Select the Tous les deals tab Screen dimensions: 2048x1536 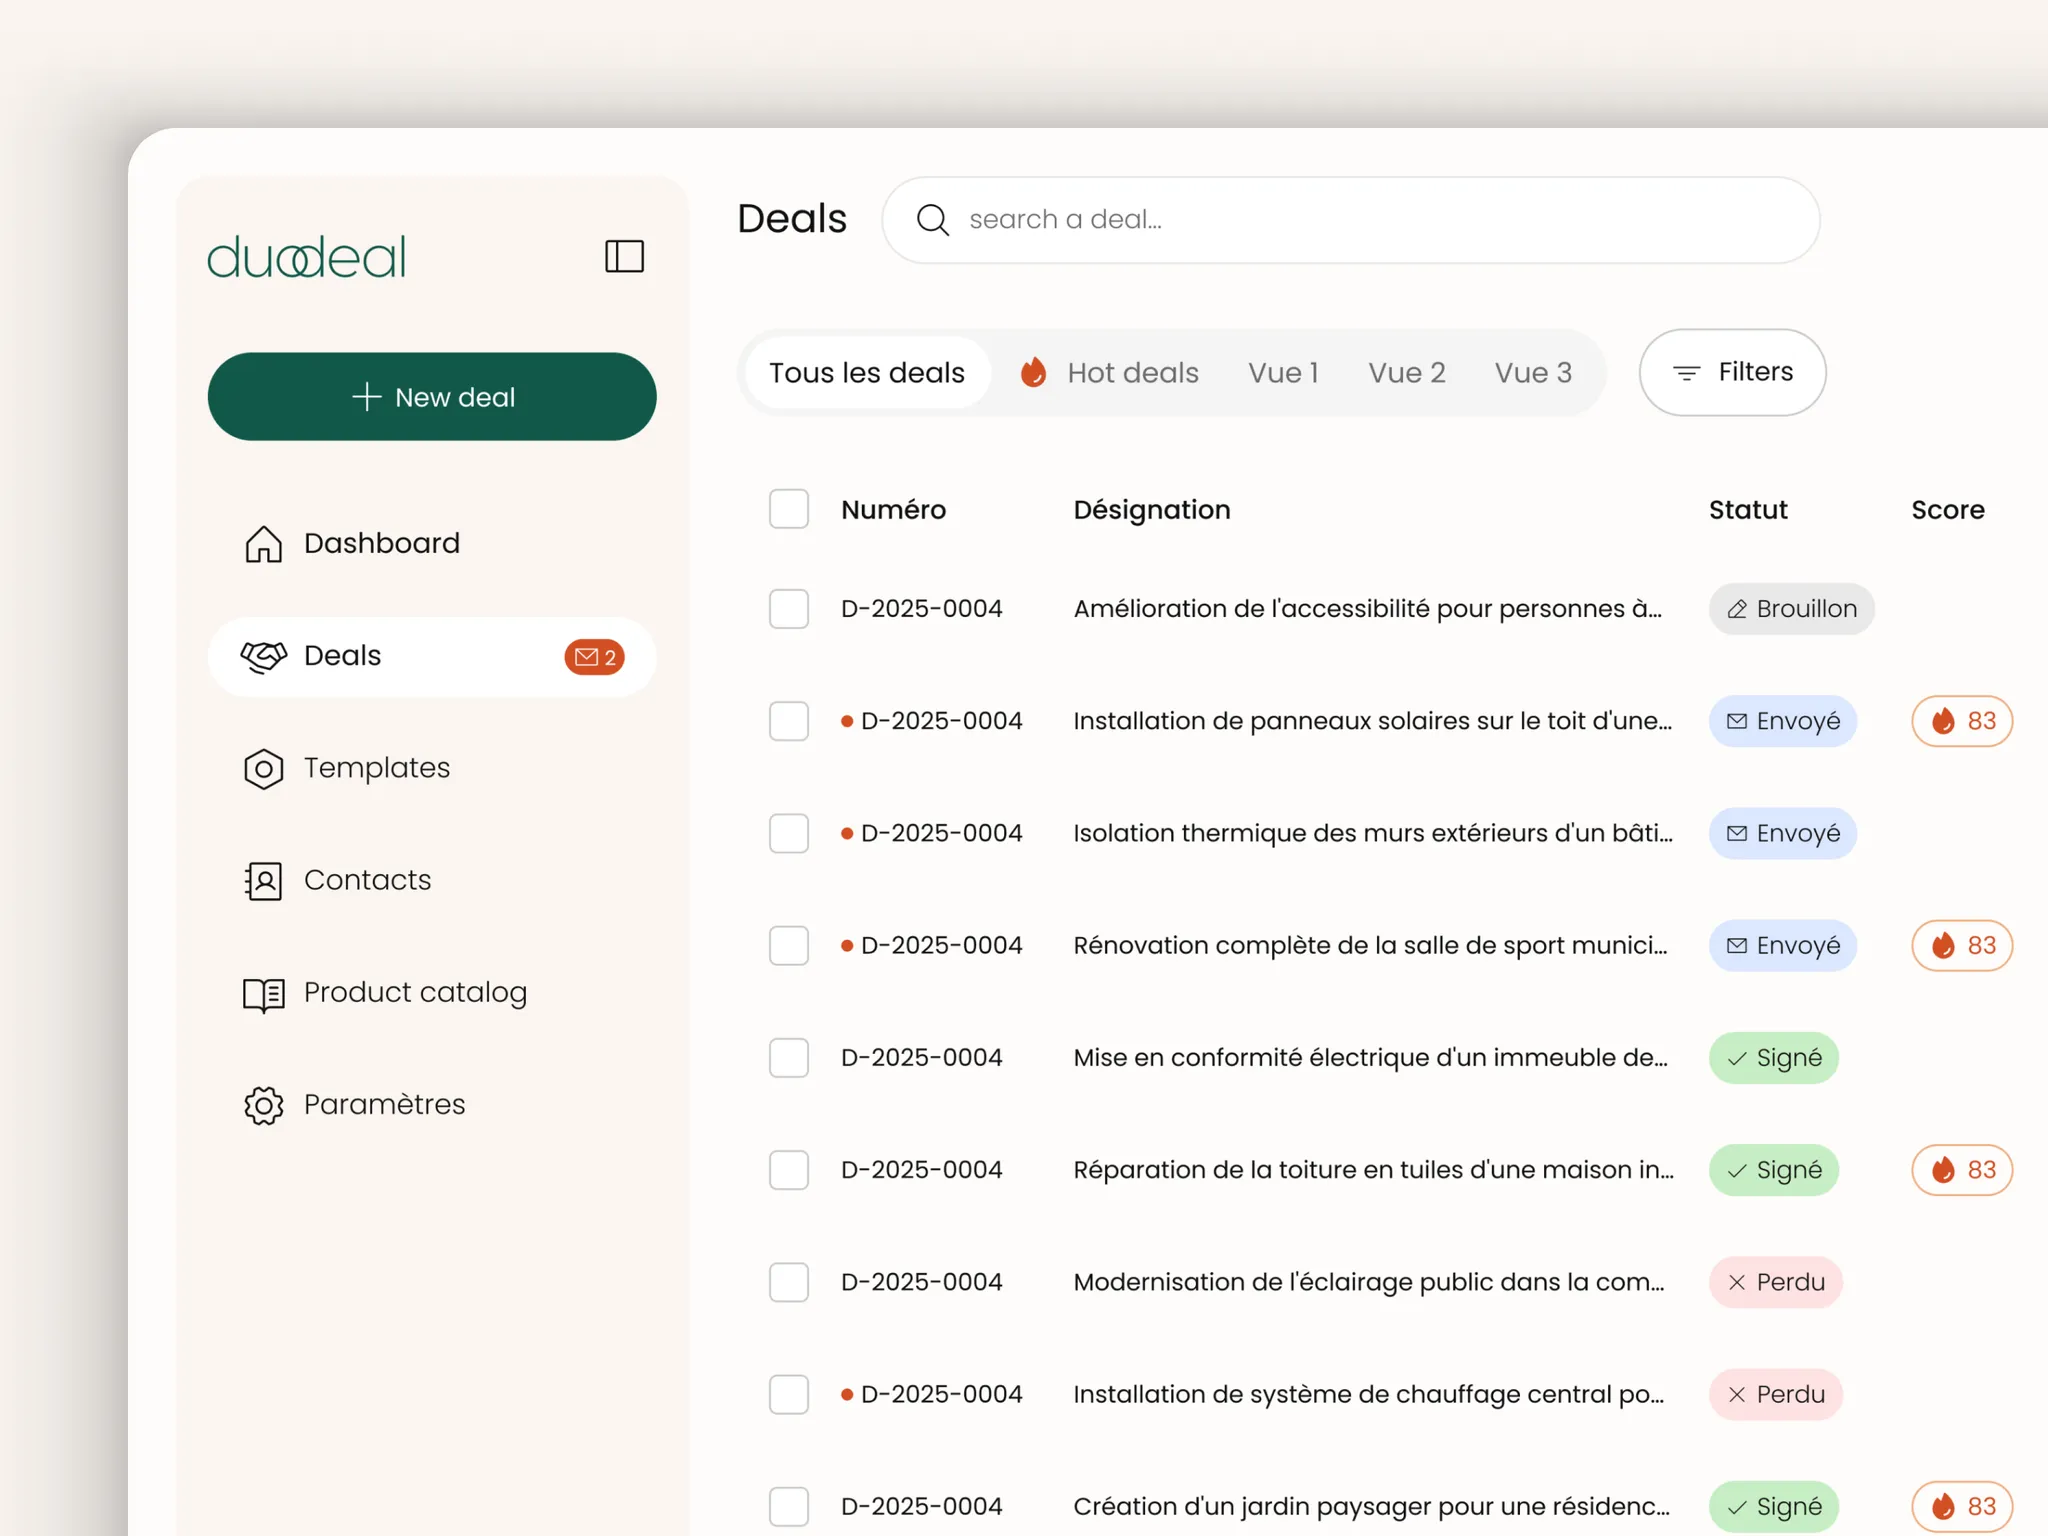tap(867, 373)
